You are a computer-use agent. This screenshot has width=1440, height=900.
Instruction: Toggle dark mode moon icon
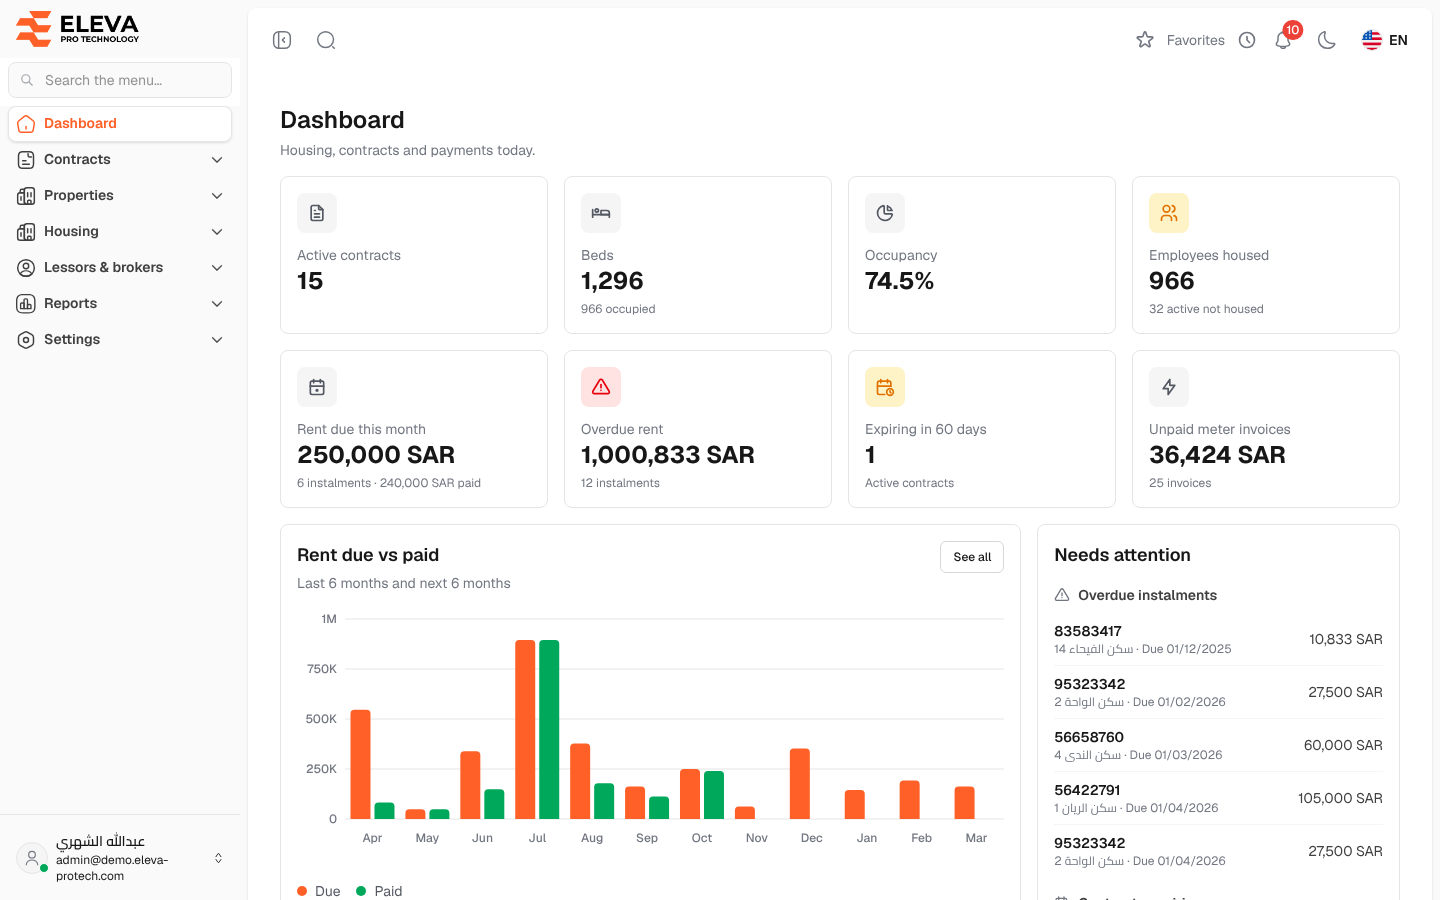pyautogui.click(x=1327, y=40)
